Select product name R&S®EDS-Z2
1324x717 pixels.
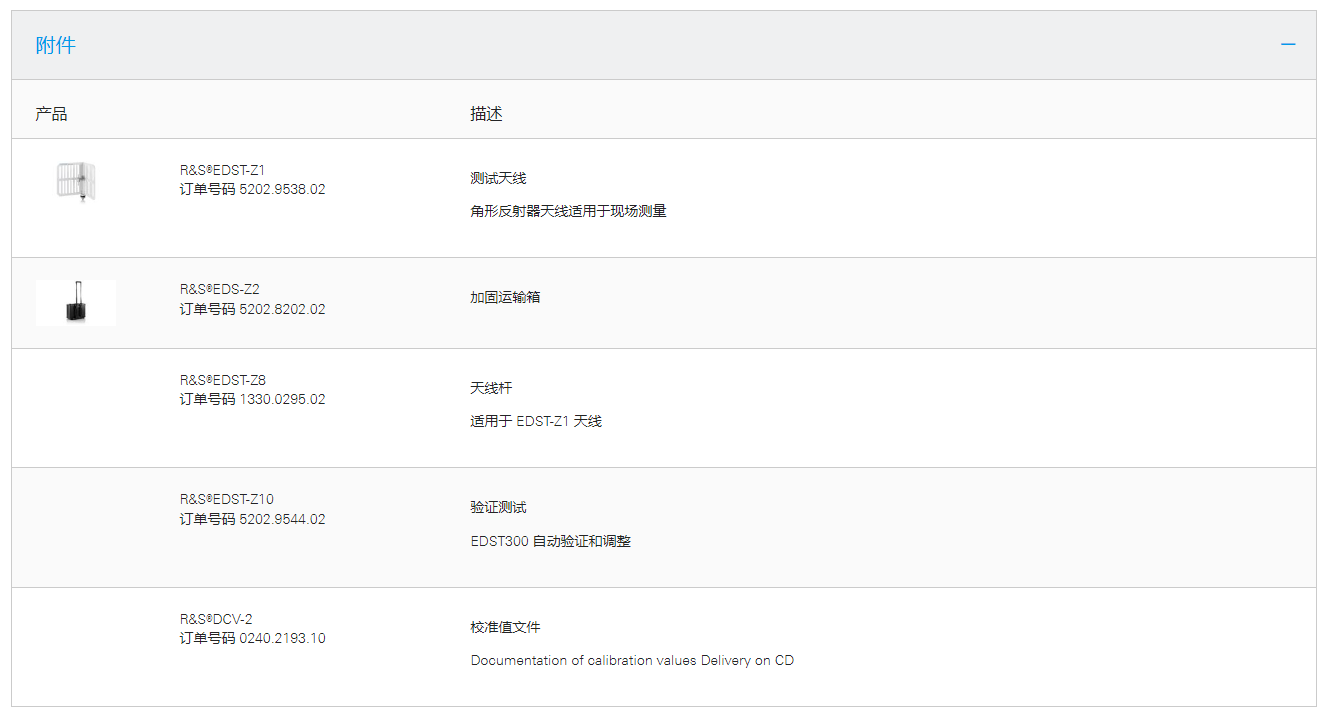(219, 289)
